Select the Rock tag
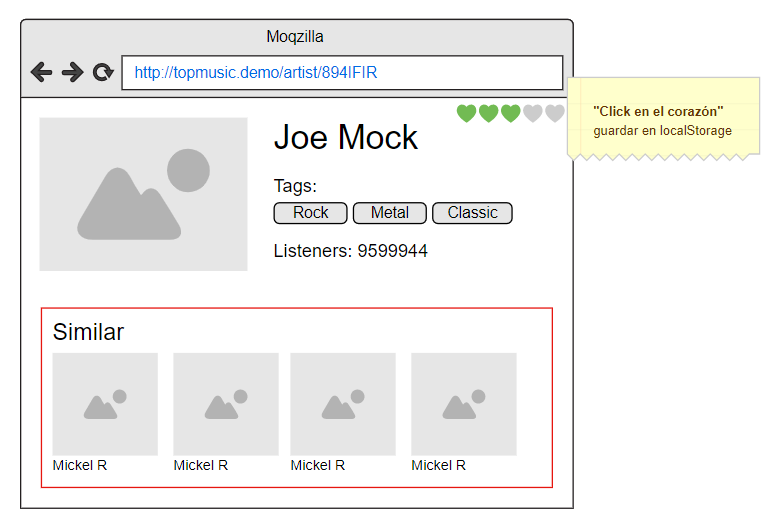This screenshot has width=775, height=532. pyautogui.click(x=310, y=213)
